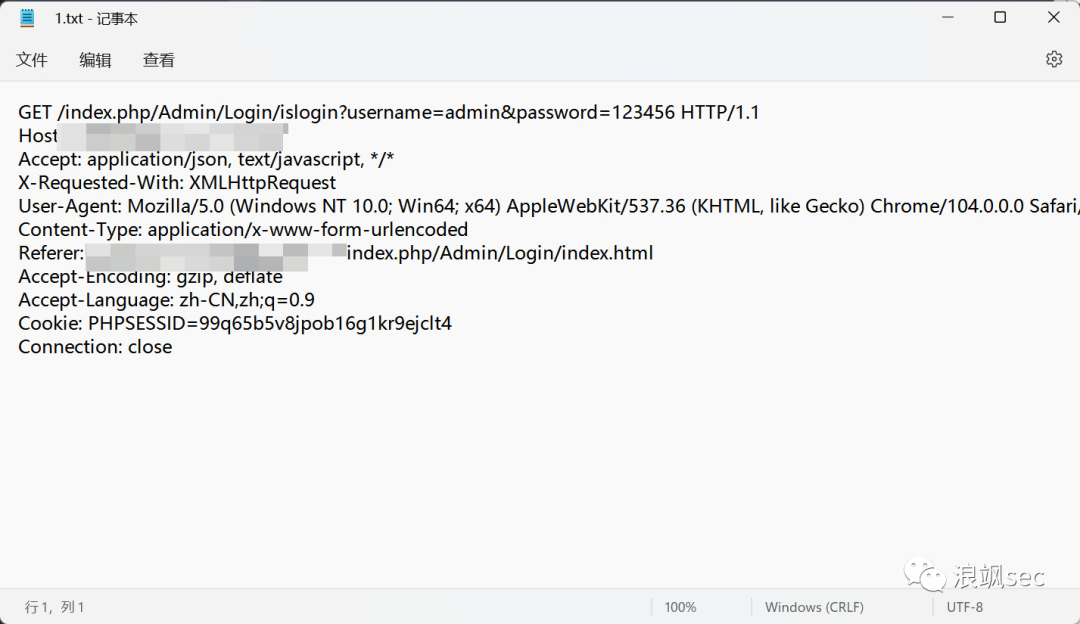Click the 1.txt - 记事本 window title

(x=96, y=19)
